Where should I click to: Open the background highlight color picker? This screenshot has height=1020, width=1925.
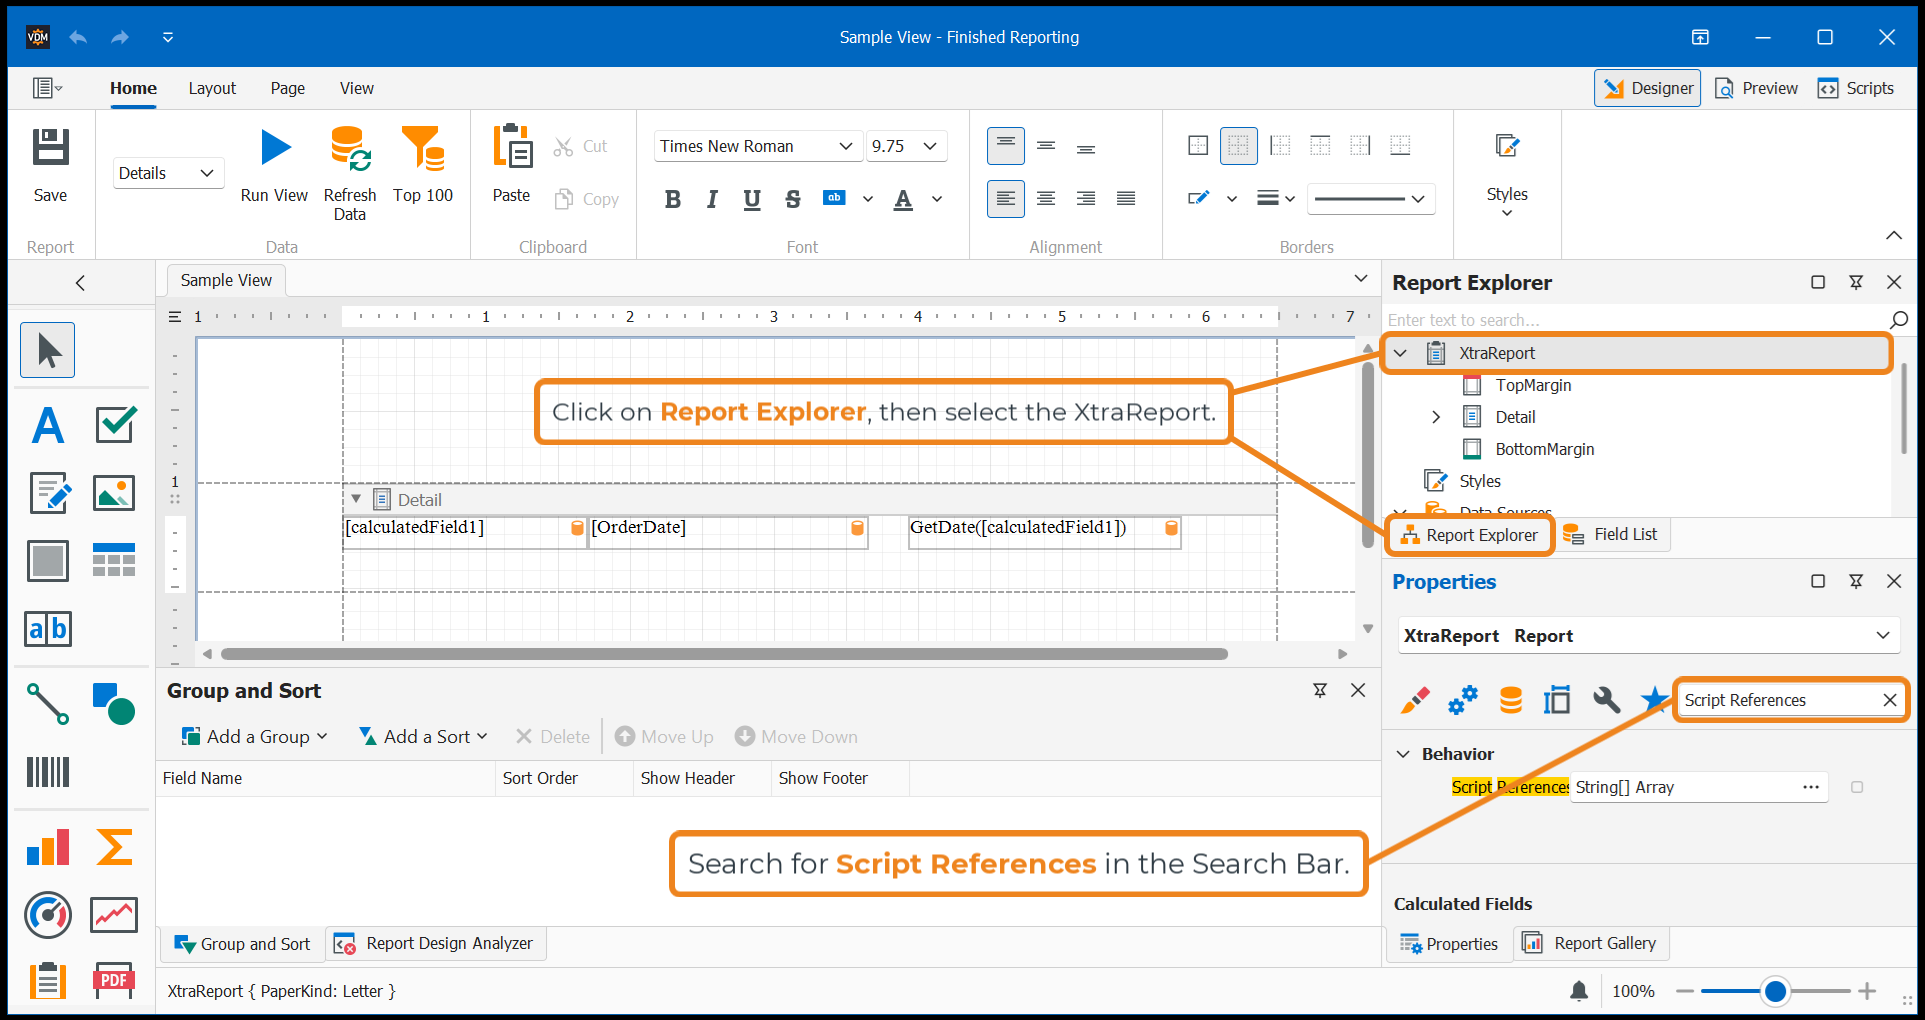point(867,199)
